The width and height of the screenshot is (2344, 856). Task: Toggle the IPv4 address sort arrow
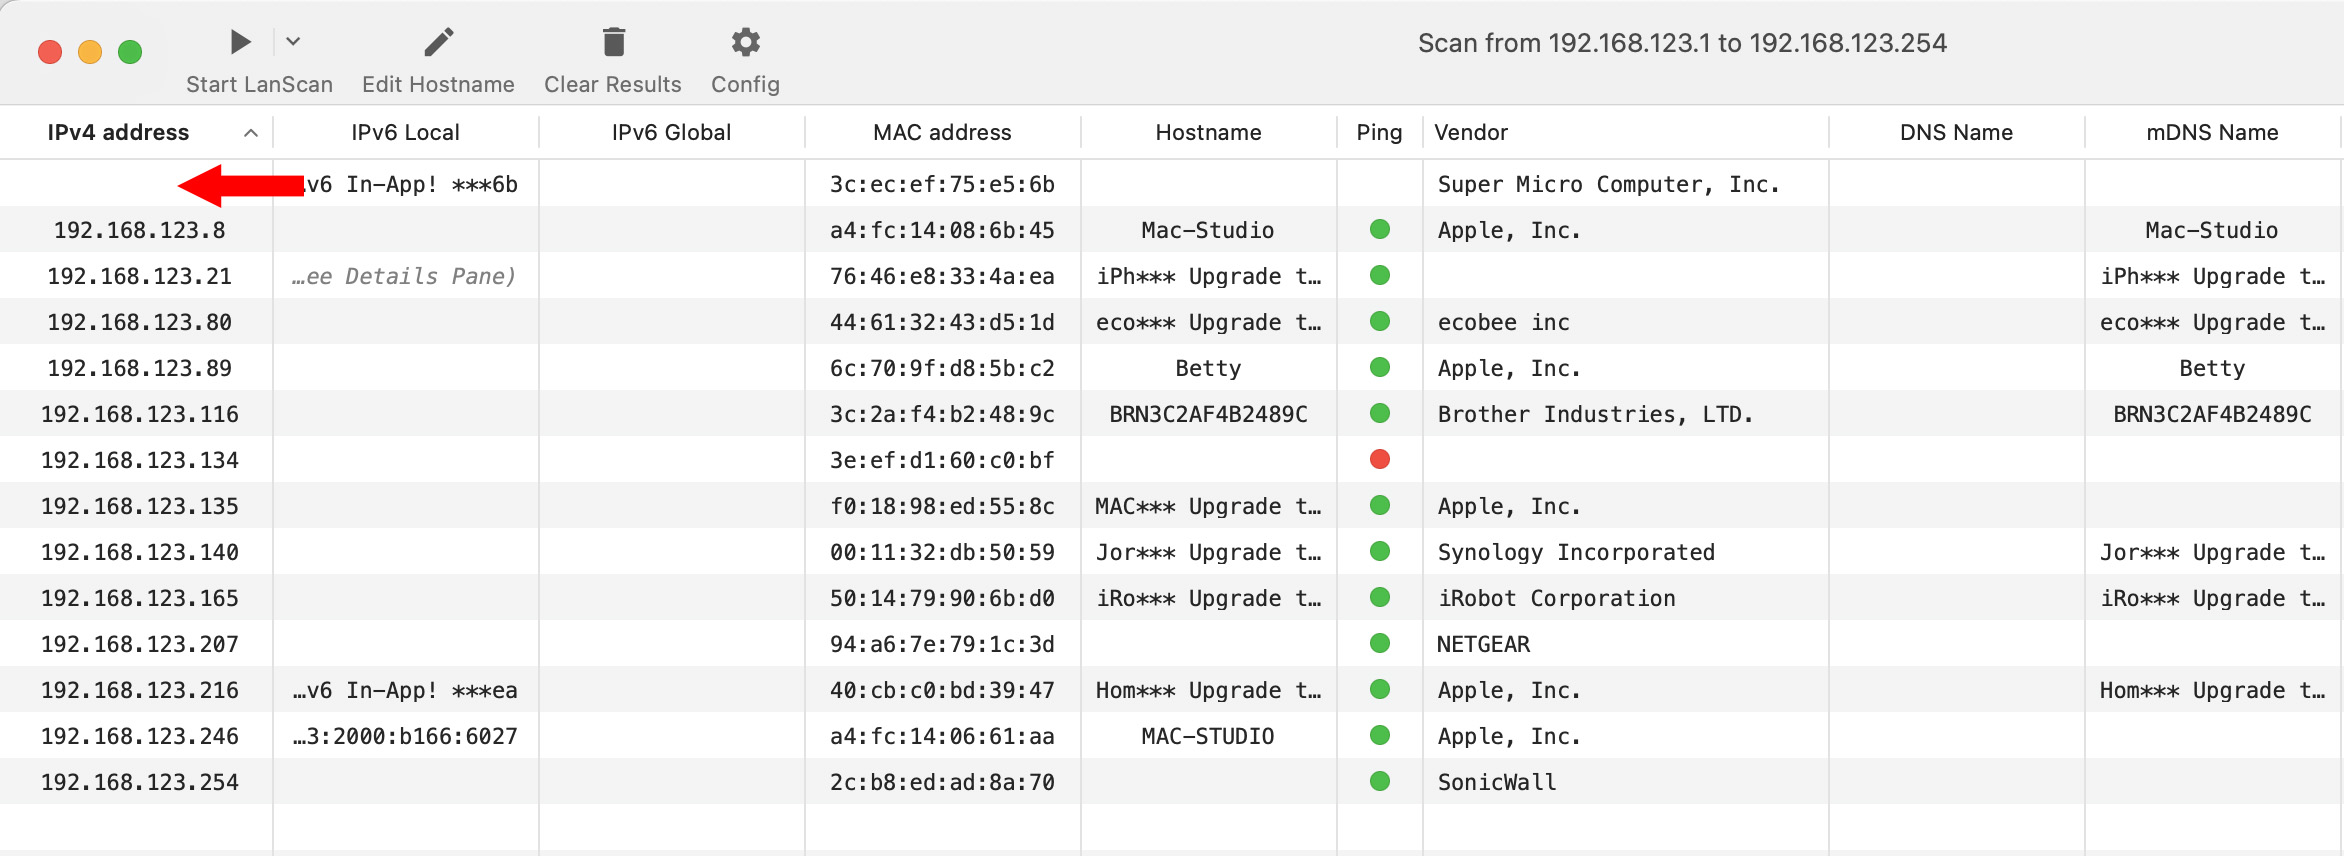[x=251, y=133]
